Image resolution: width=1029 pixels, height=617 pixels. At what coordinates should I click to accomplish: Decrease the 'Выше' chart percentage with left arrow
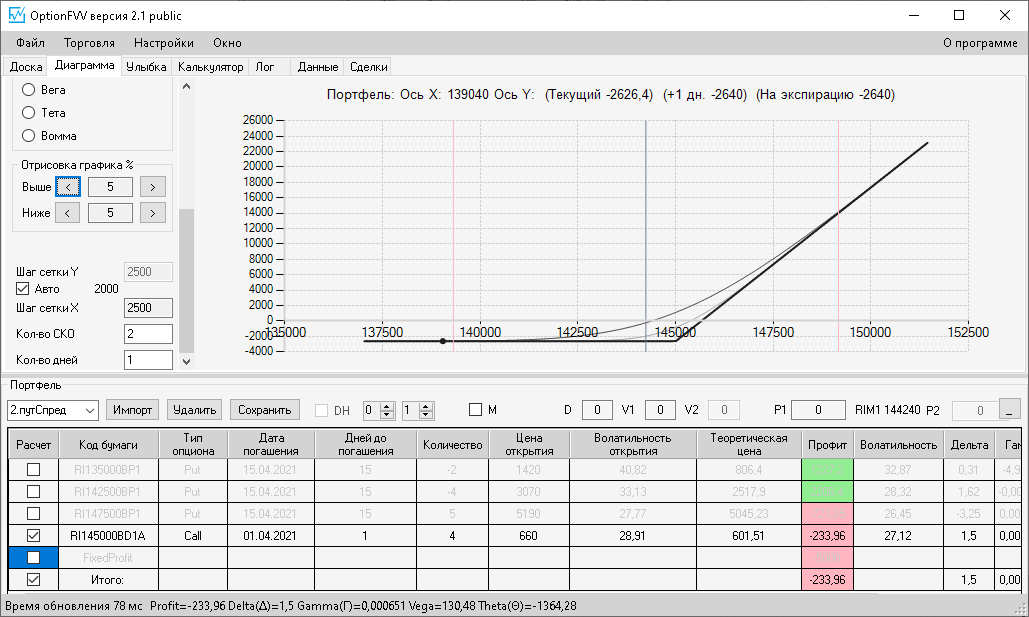[68, 187]
